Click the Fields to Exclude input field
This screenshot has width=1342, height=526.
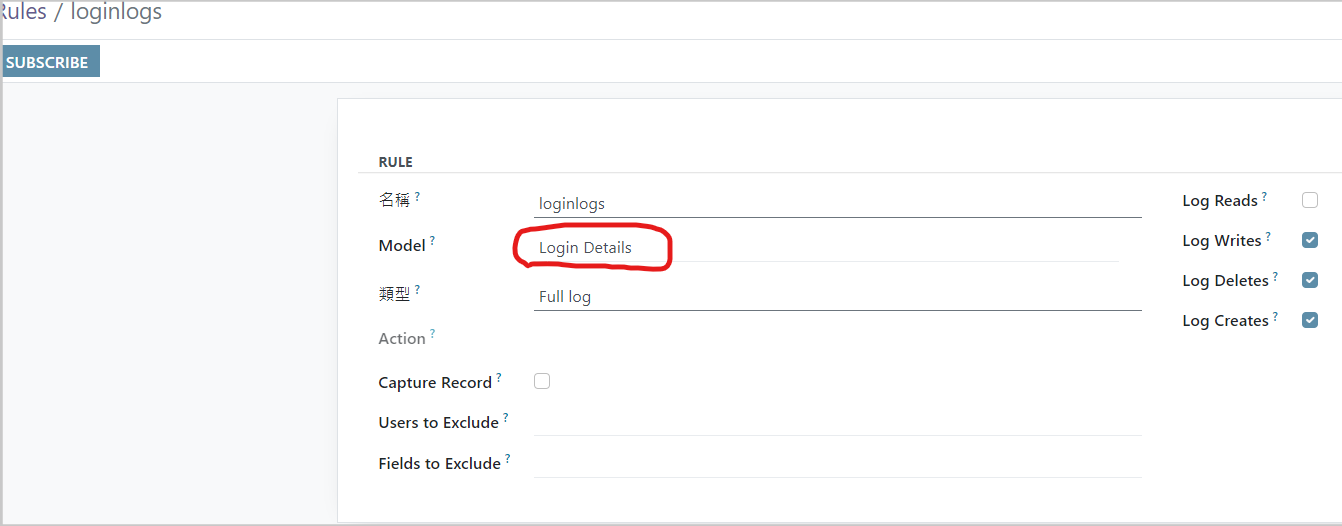tap(836, 464)
